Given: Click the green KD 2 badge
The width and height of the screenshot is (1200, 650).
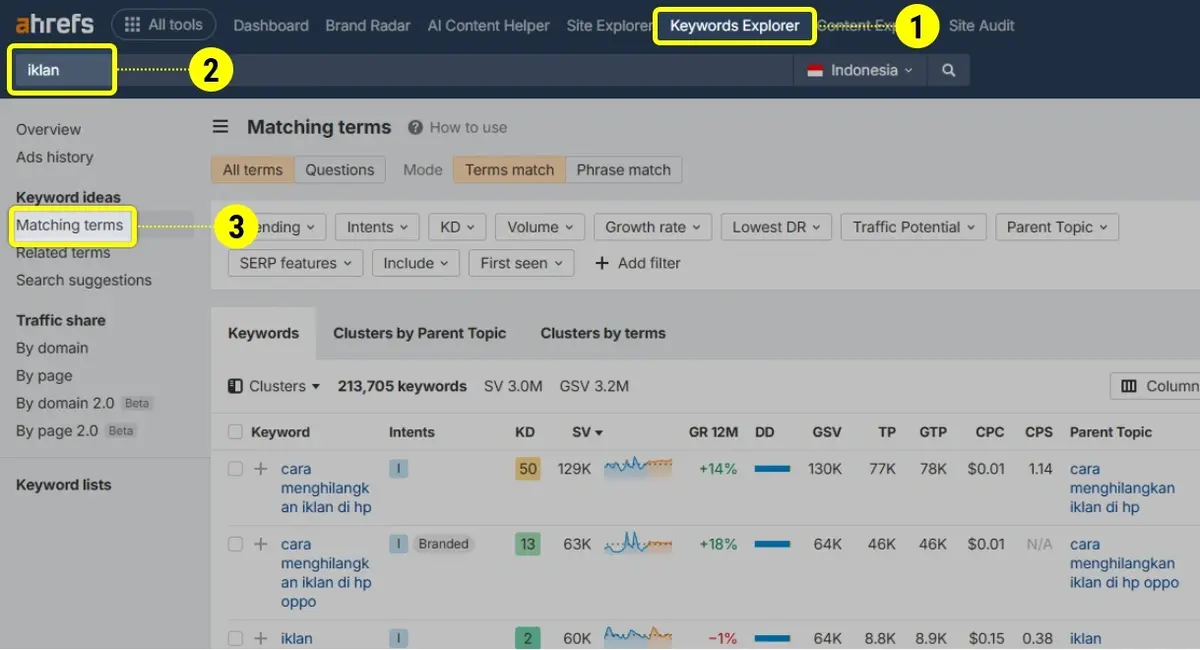Looking at the screenshot, I should tap(527, 638).
